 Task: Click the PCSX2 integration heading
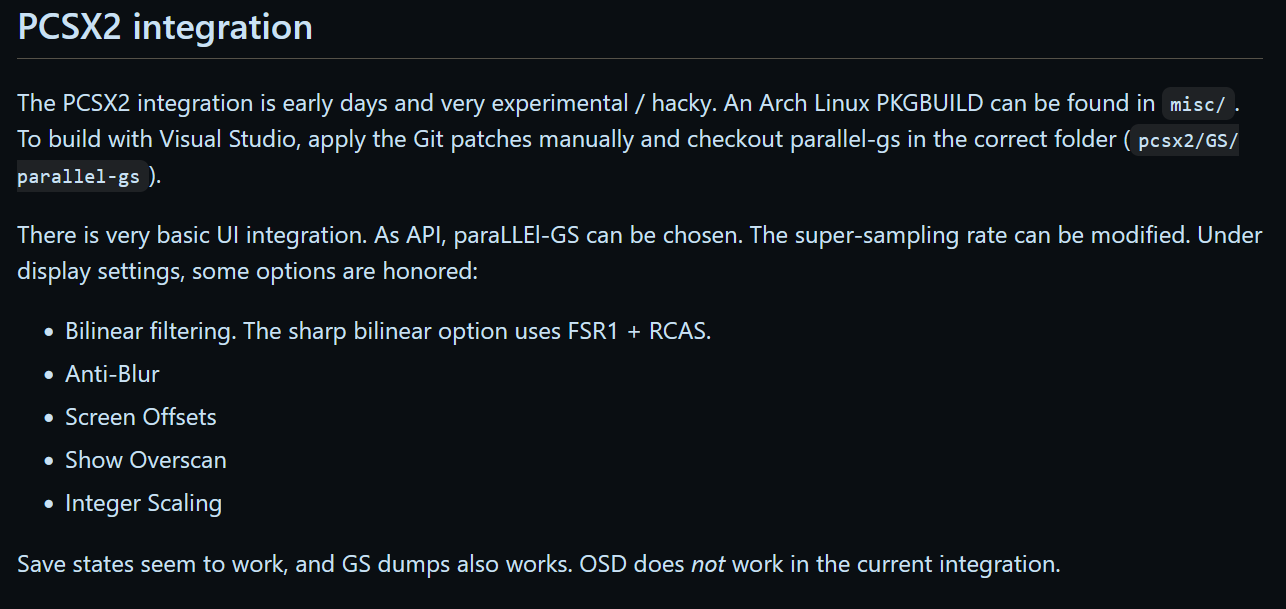(x=165, y=26)
